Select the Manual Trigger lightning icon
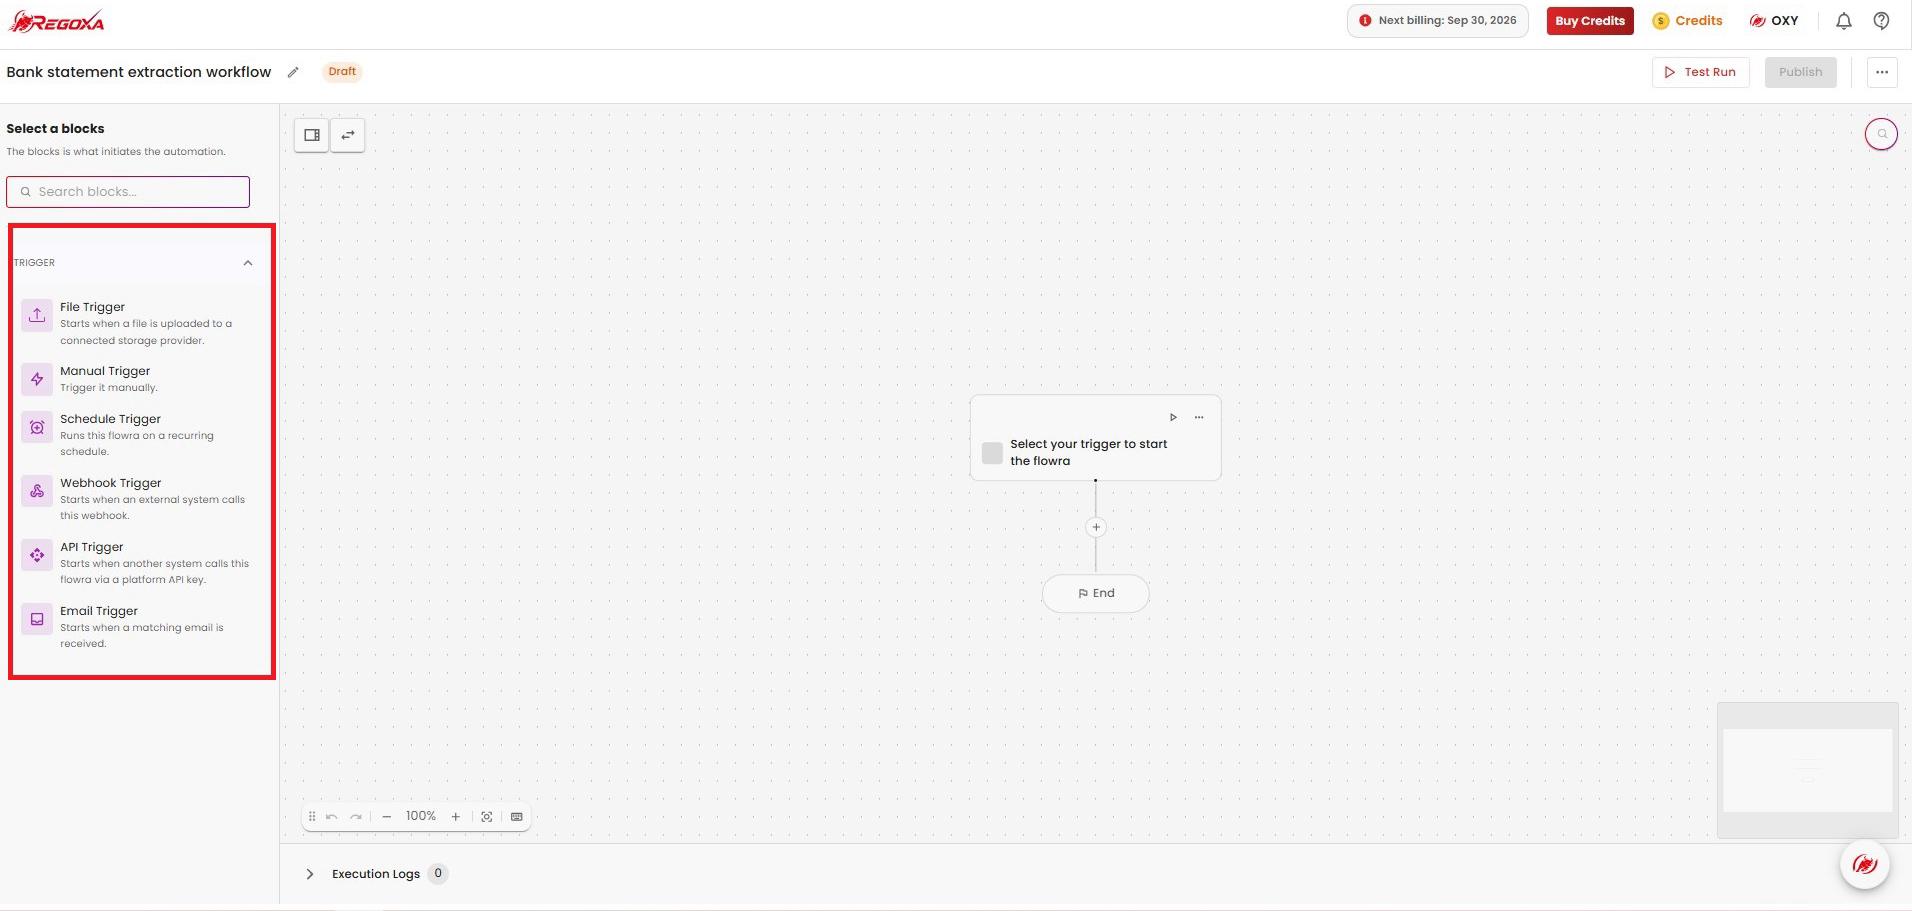1912x911 pixels. click(37, 379)
